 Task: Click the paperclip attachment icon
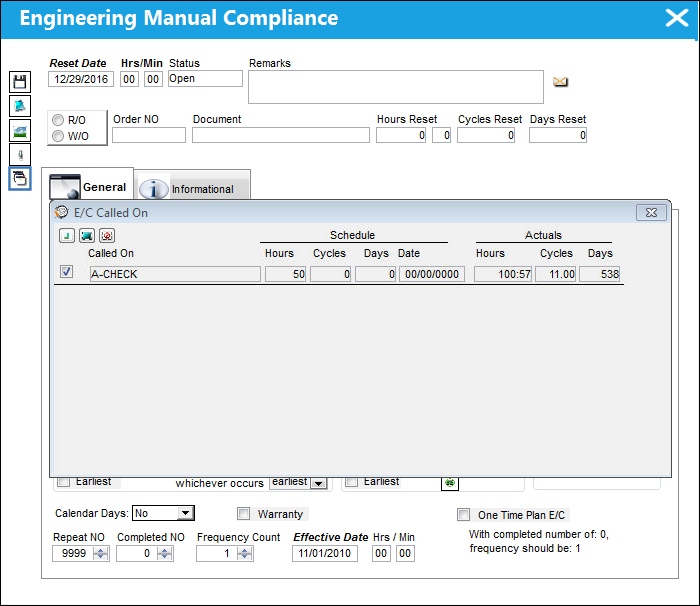pyautogui.click(x=20, y=155)
